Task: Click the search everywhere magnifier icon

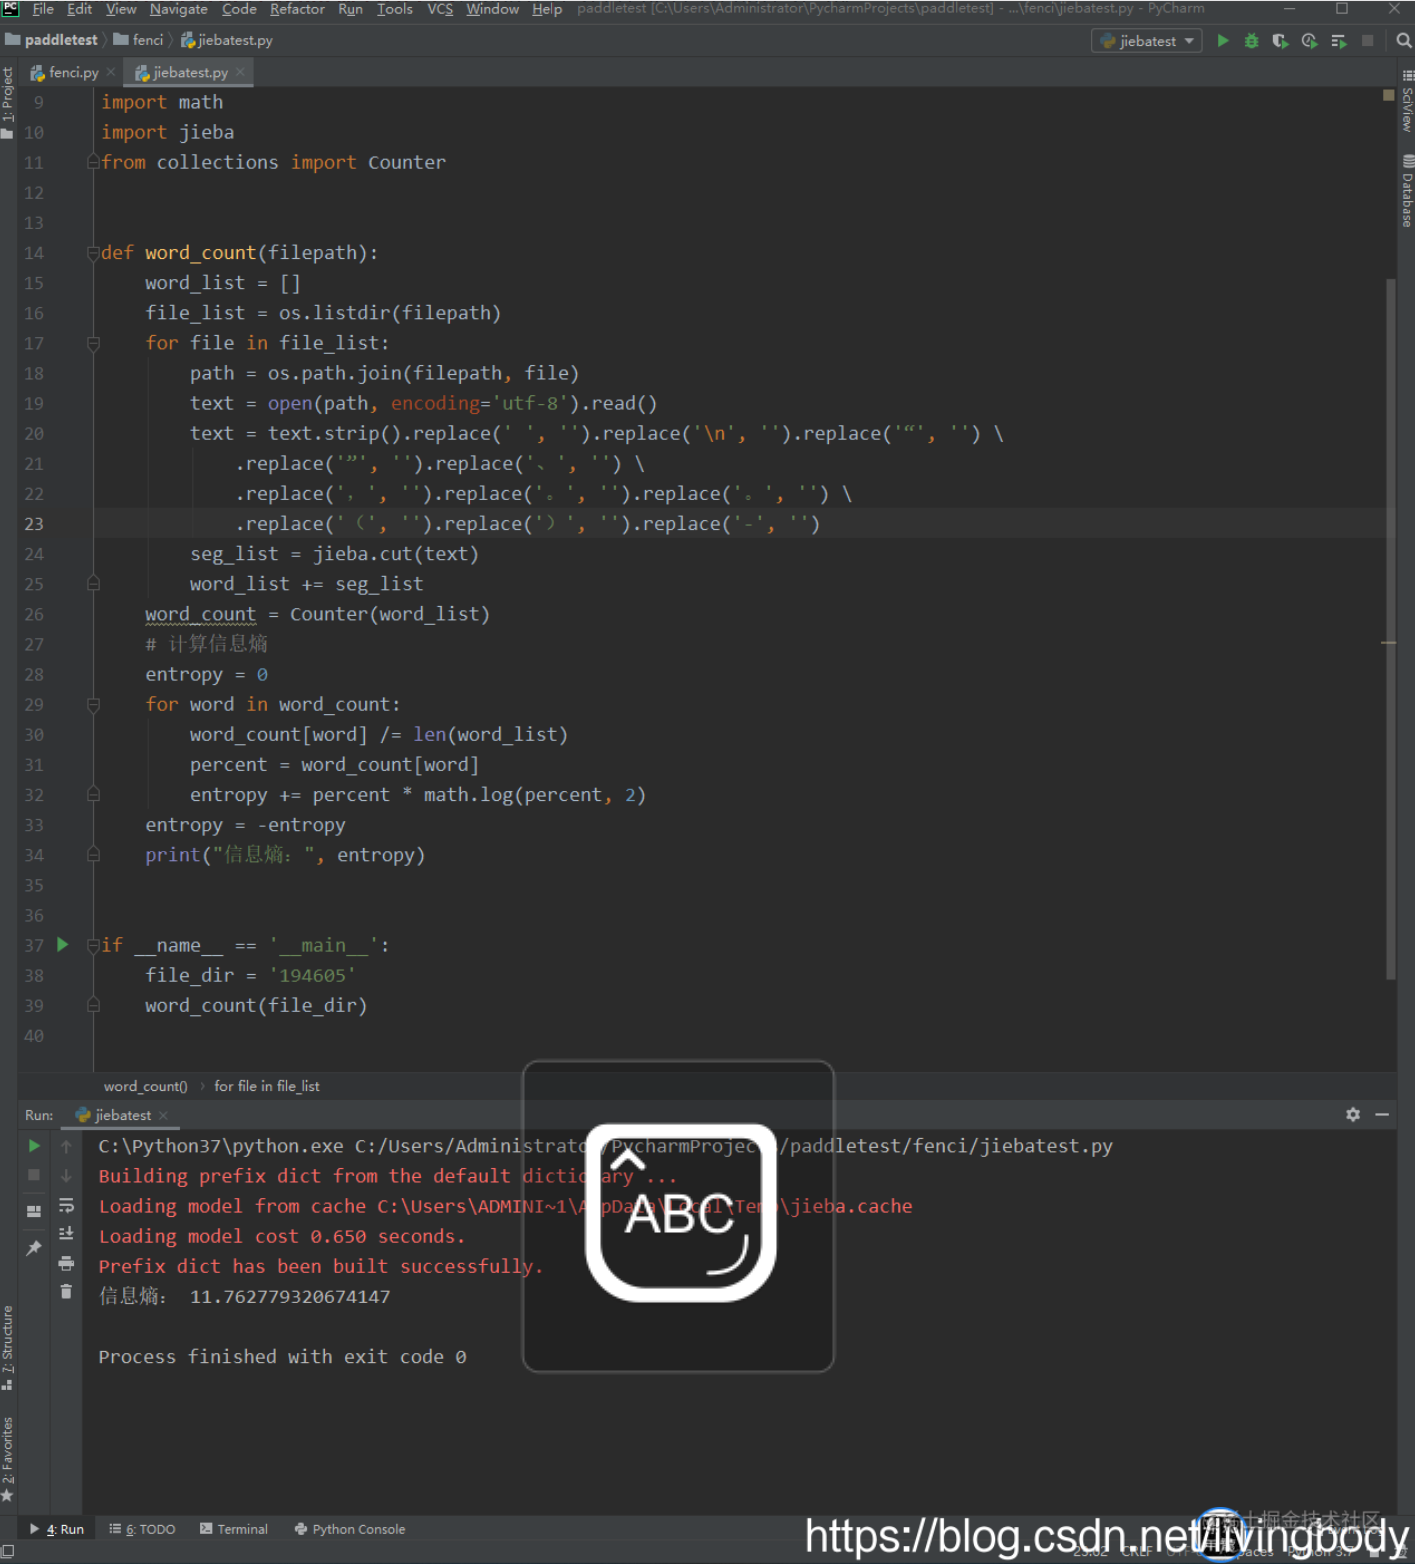Action: click(1404, 41)
